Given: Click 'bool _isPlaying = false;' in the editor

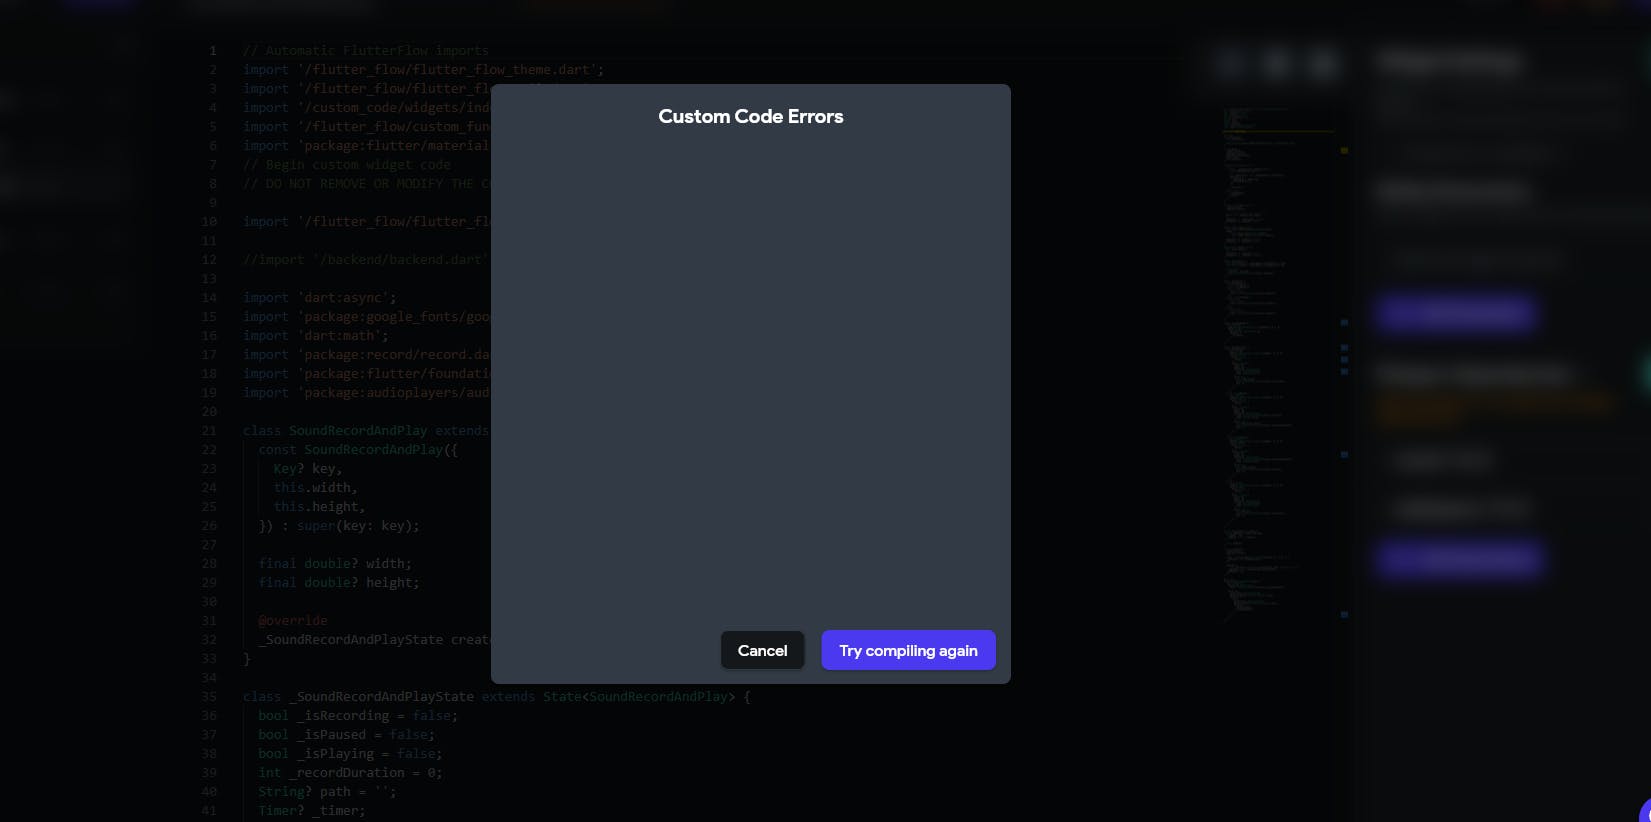Looking at the screenshot, I should click(x=350, y=753).
